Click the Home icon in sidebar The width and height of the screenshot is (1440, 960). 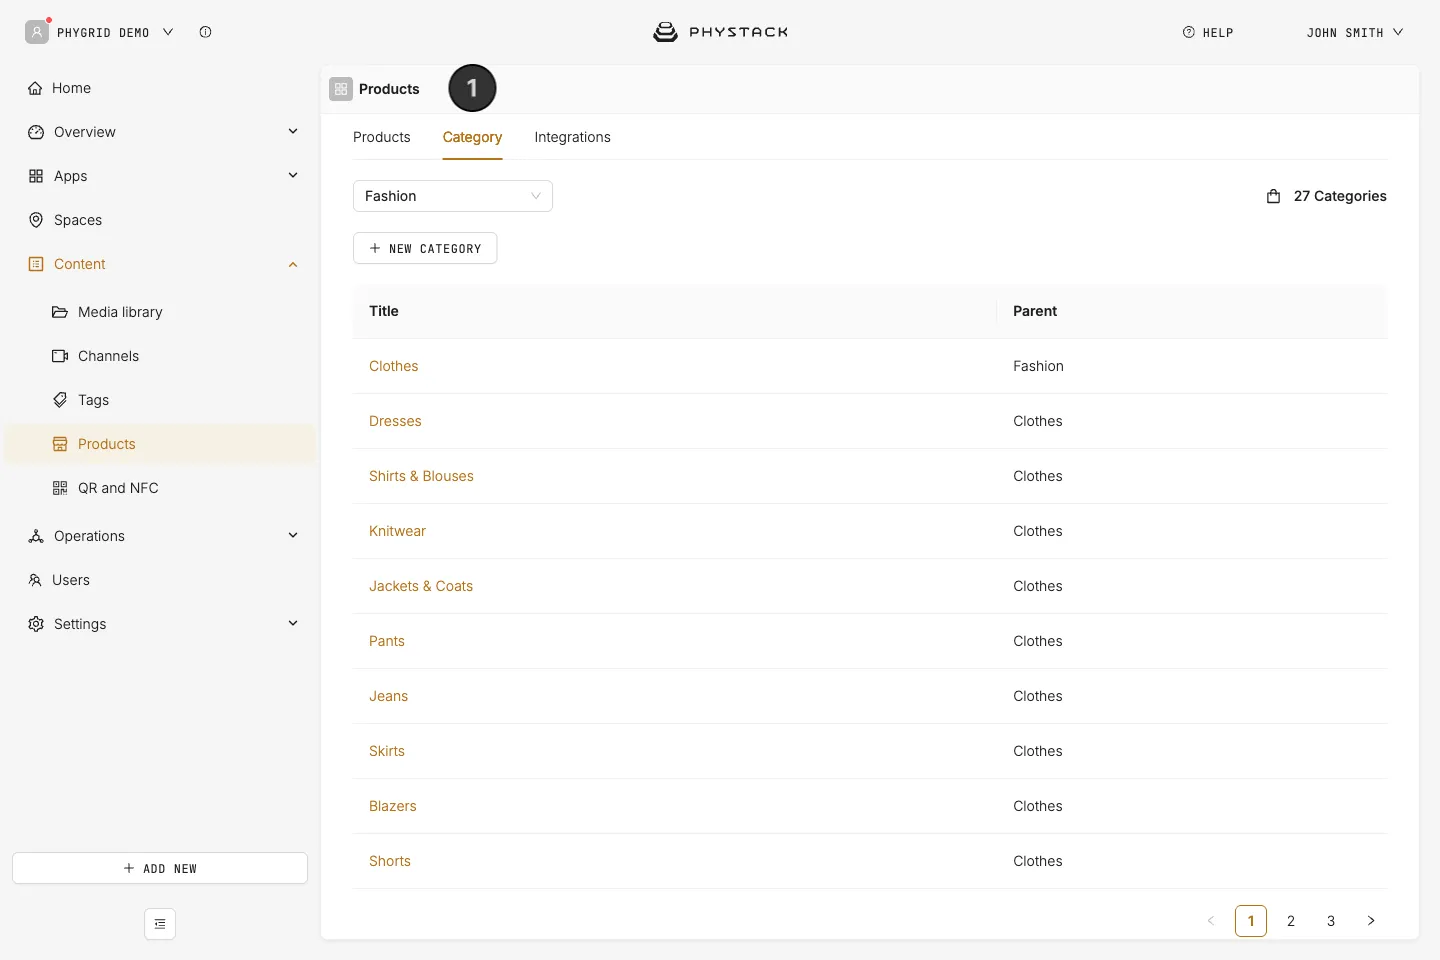35,88
